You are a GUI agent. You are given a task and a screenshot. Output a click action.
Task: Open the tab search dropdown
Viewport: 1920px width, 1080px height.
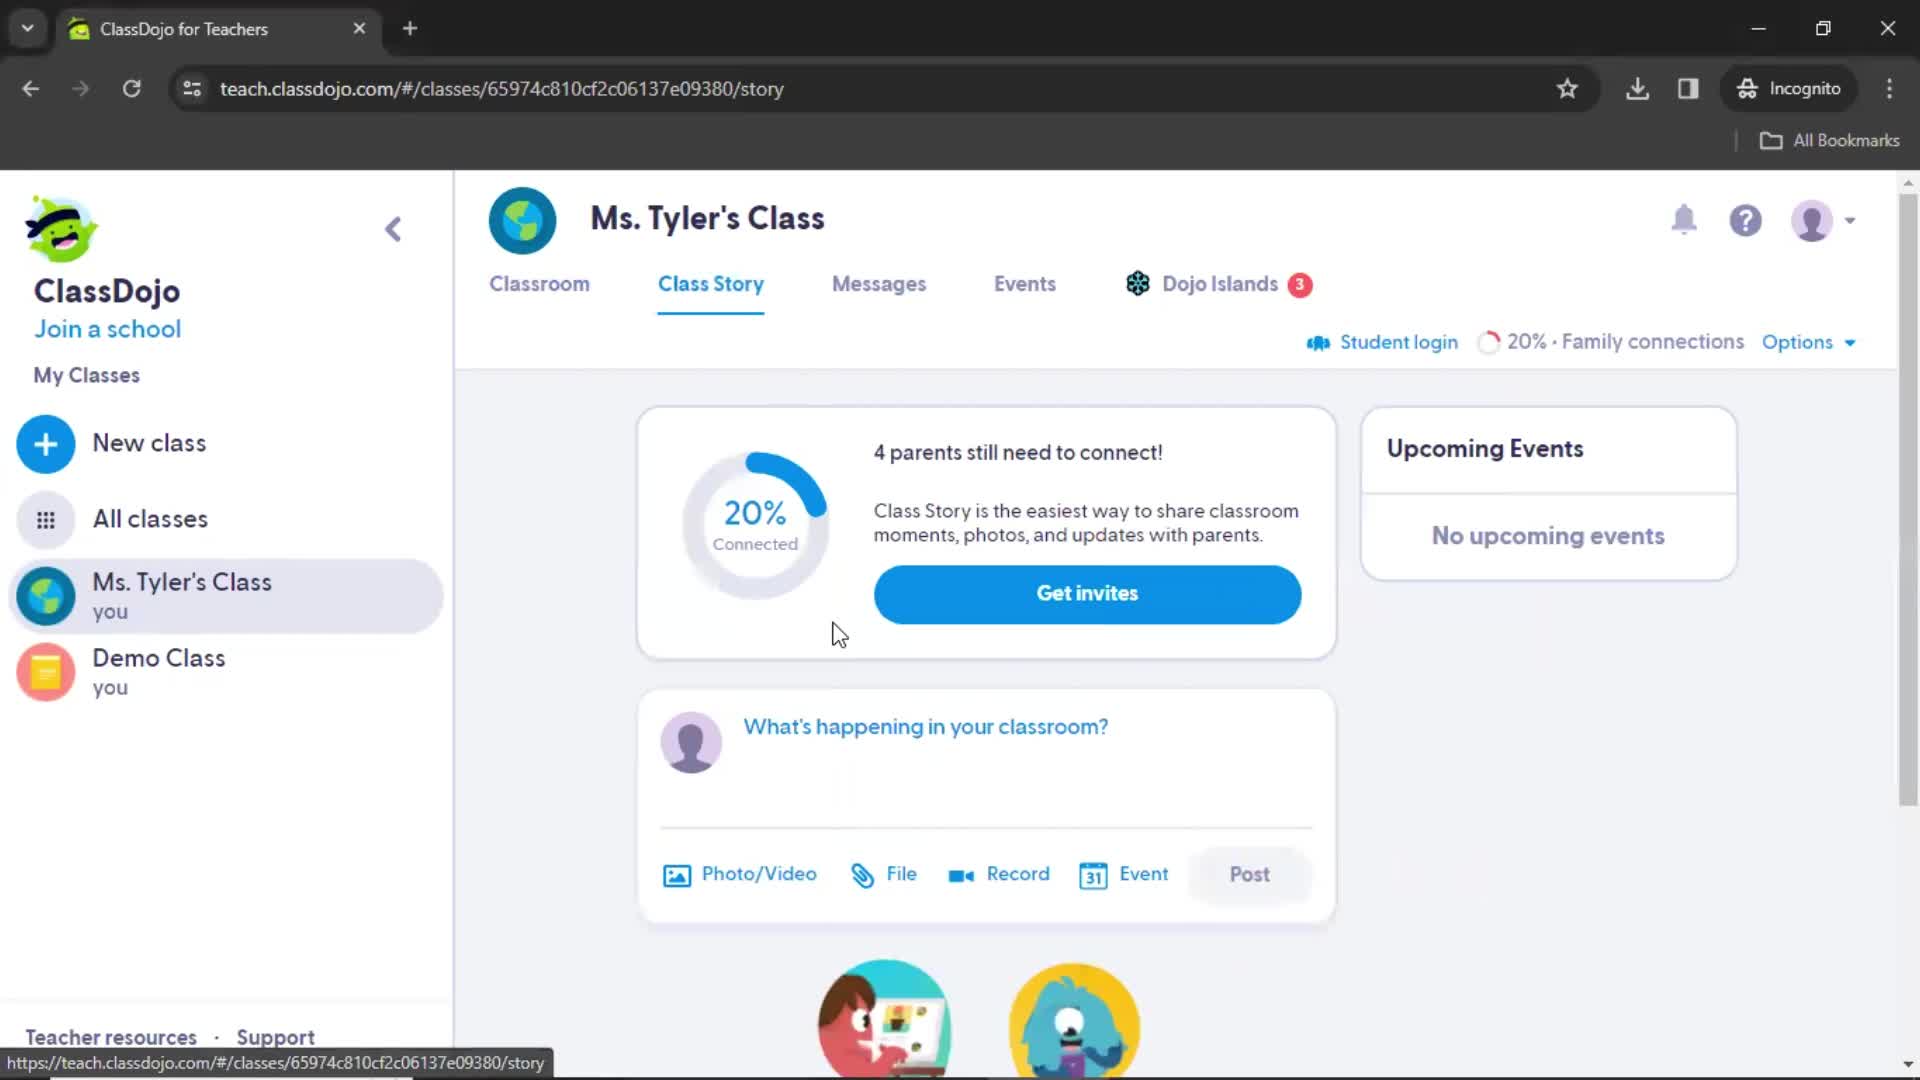(28, 29)
